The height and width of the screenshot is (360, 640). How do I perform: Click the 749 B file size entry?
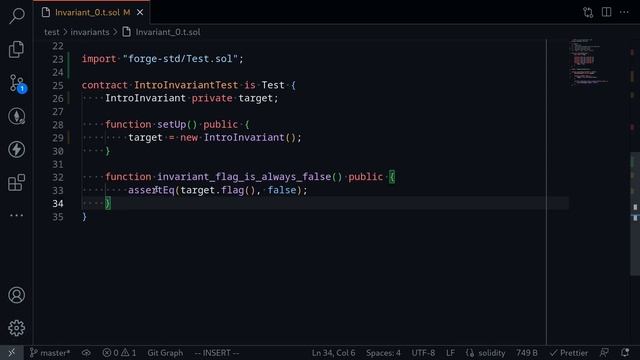(x=527, y=353)
